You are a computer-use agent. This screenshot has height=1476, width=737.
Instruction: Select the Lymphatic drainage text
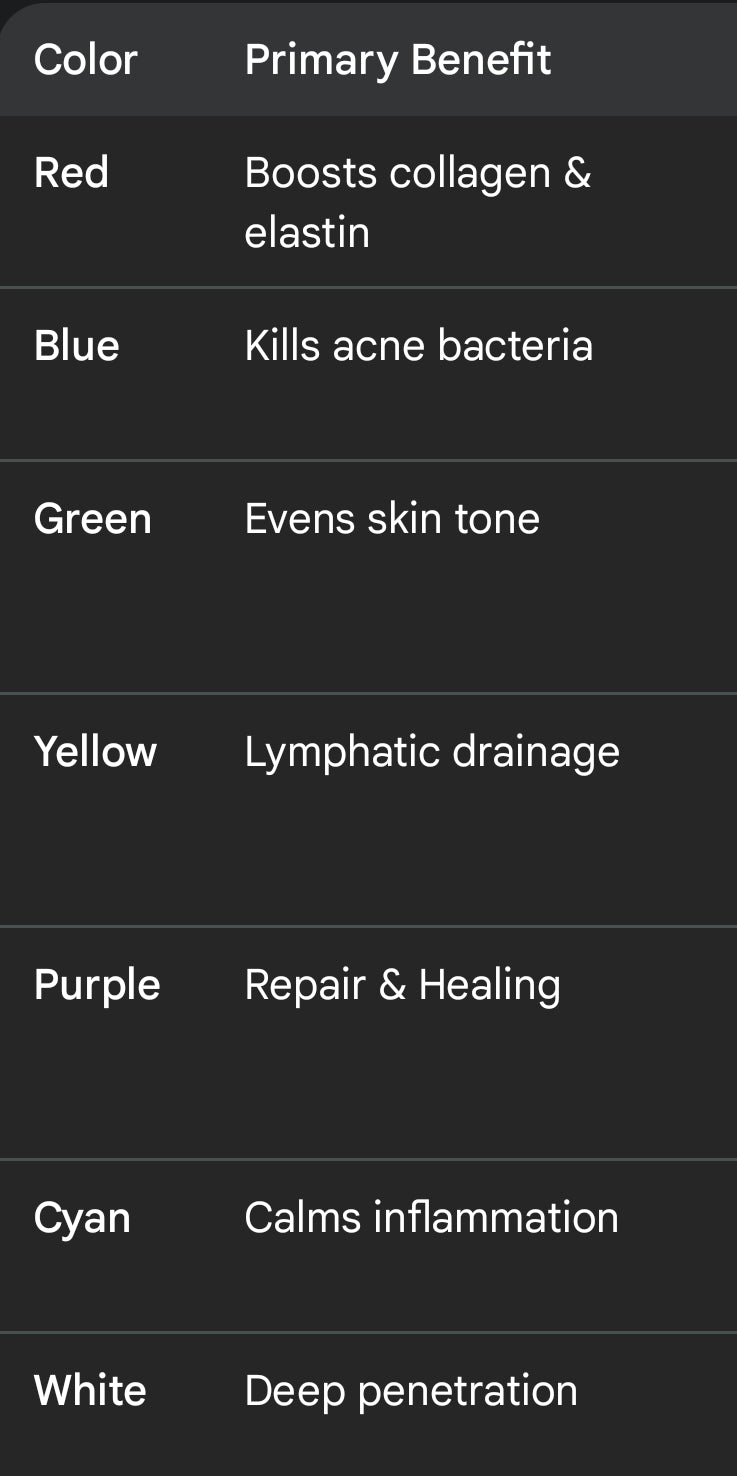(432, 753)
